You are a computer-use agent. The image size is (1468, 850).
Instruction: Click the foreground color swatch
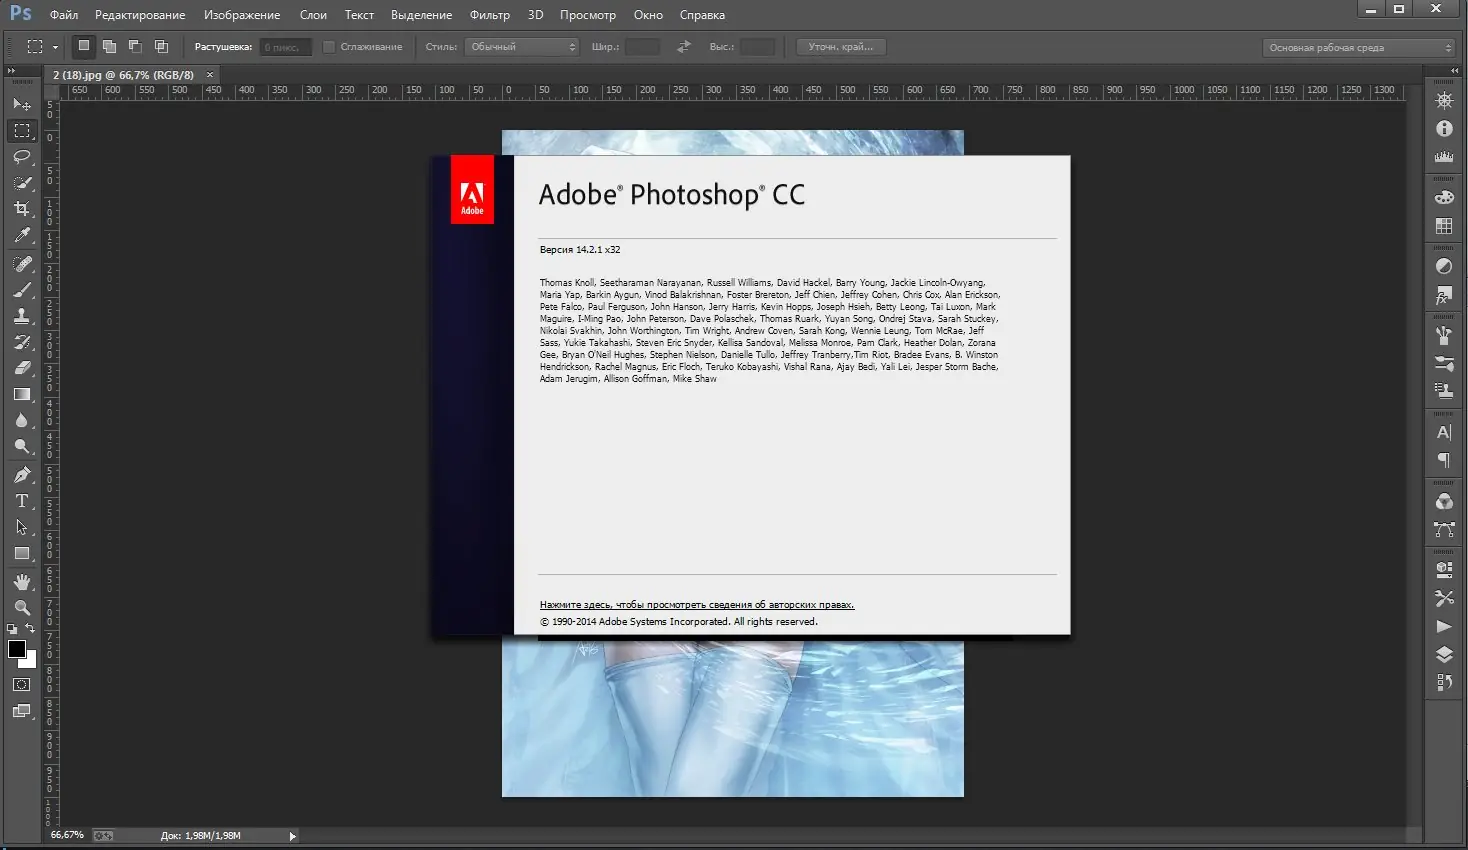(16, 649)
